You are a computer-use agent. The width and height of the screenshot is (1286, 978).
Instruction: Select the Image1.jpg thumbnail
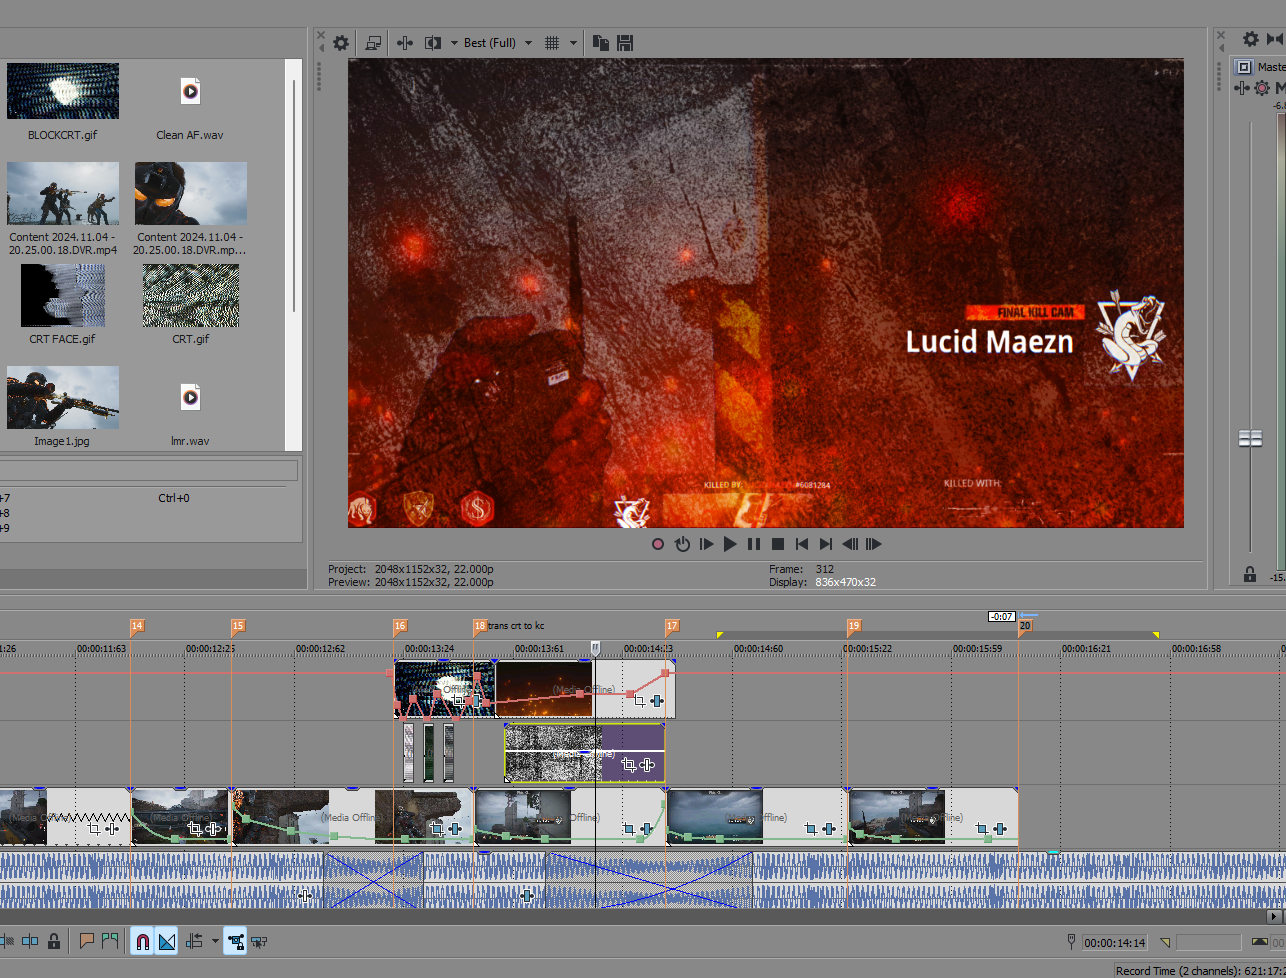pyautogui.click(x=63, y=398)
